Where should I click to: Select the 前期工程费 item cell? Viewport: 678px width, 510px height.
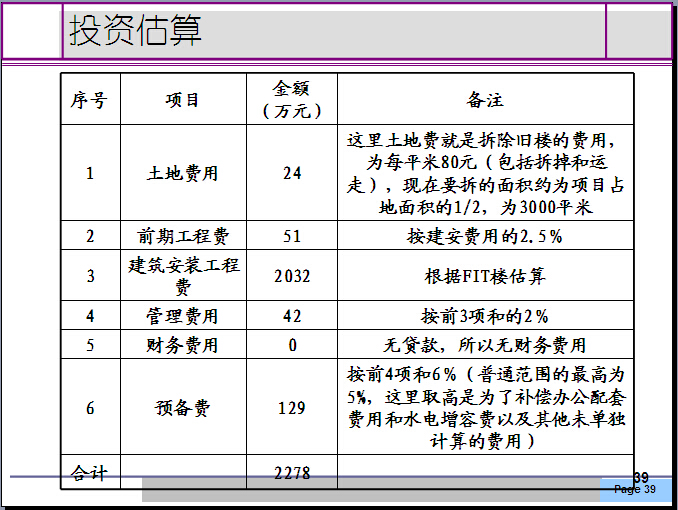click(x=182, y=236)
